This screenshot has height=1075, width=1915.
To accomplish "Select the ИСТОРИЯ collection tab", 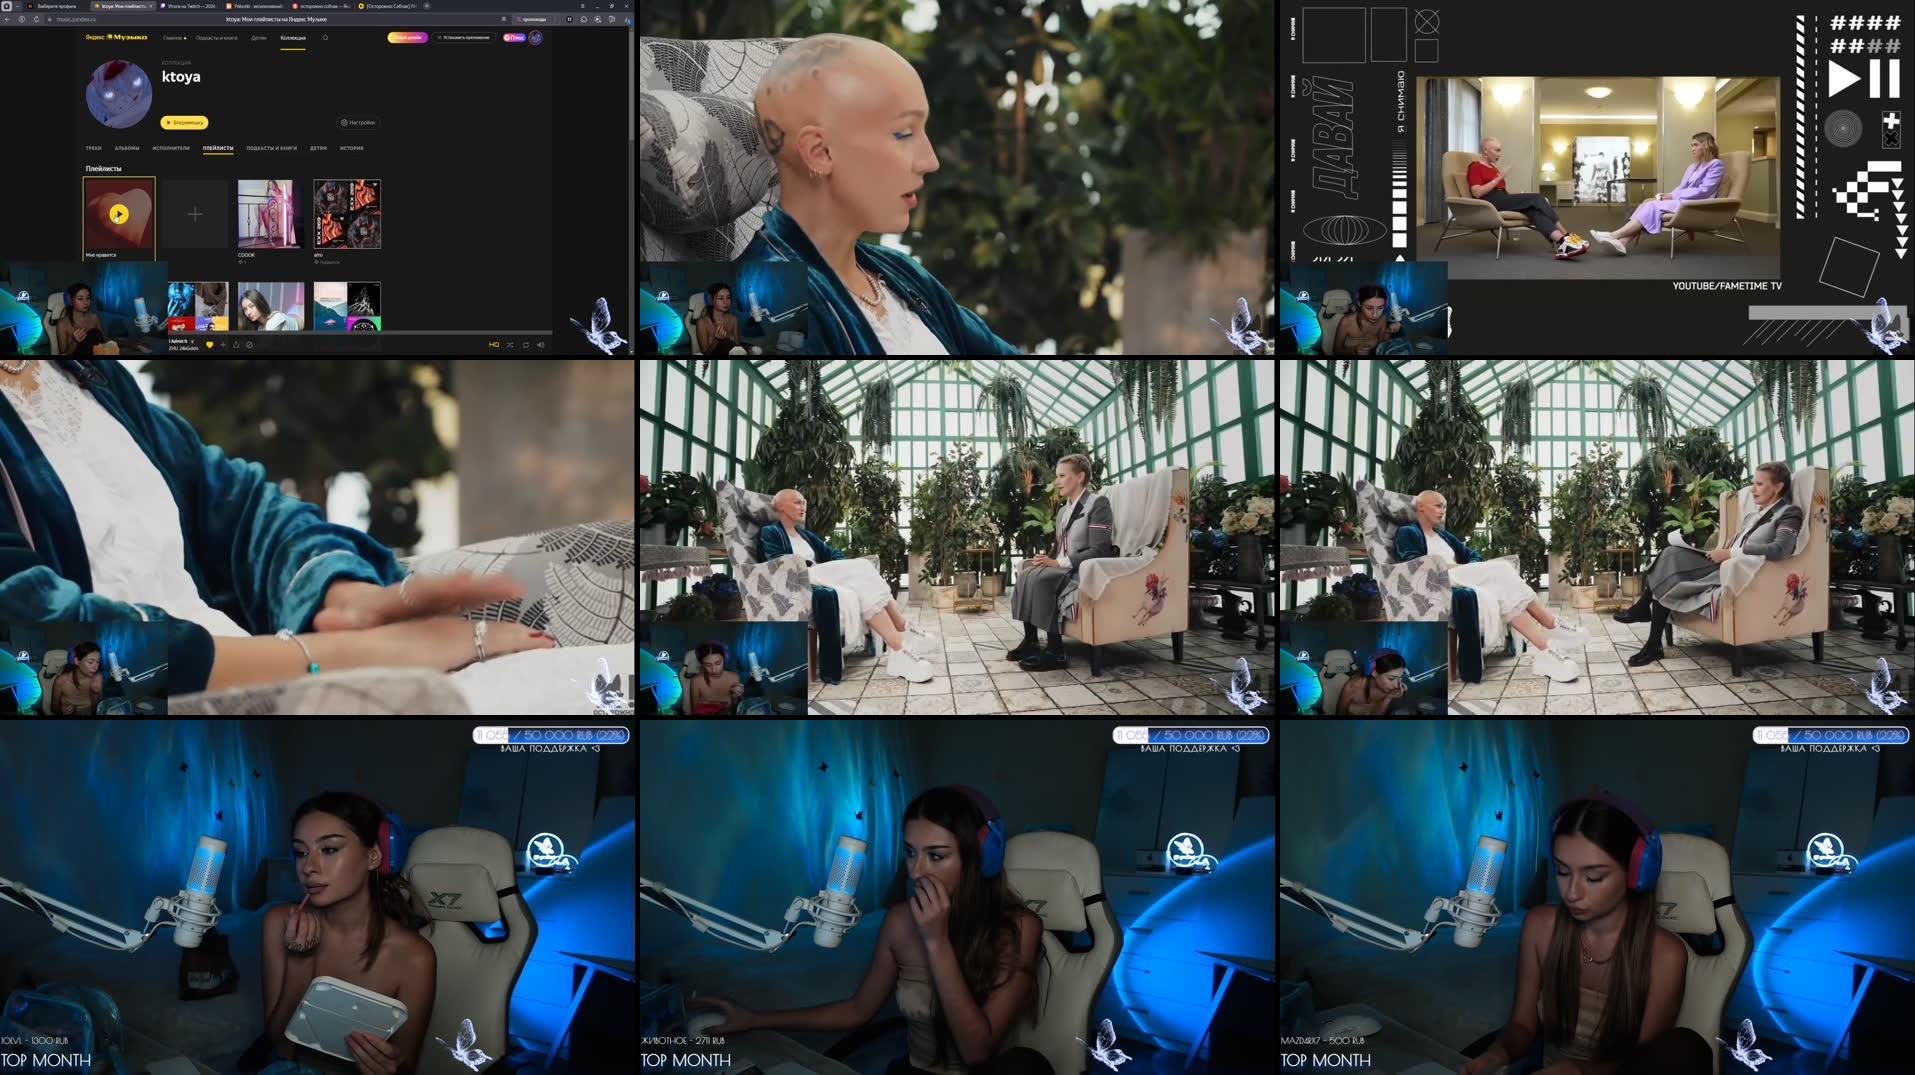I will click(351, 148).
